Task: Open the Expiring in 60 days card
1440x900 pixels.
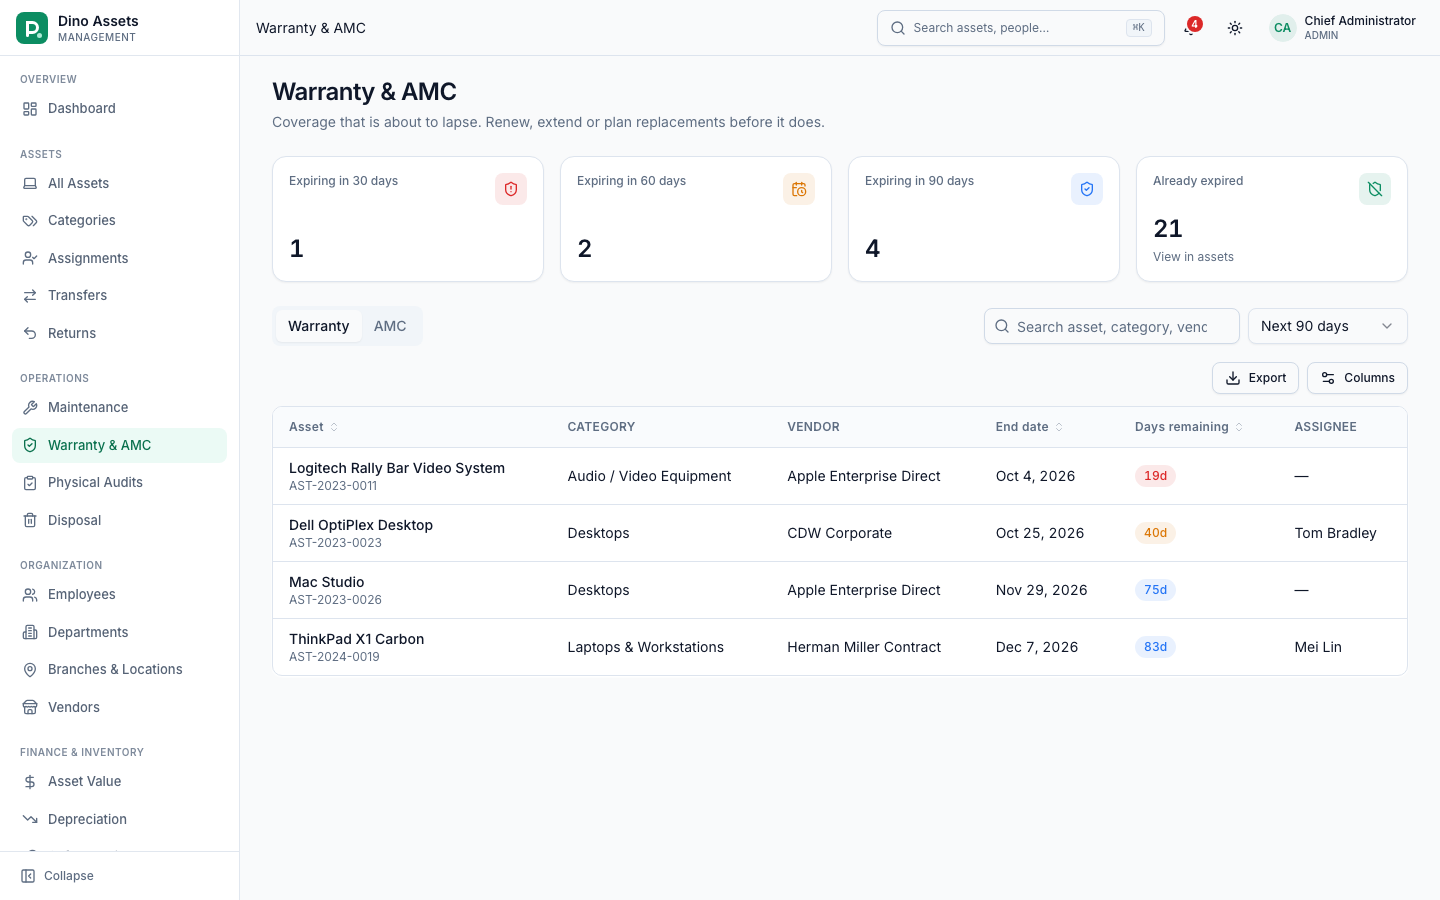Action: 696,219
